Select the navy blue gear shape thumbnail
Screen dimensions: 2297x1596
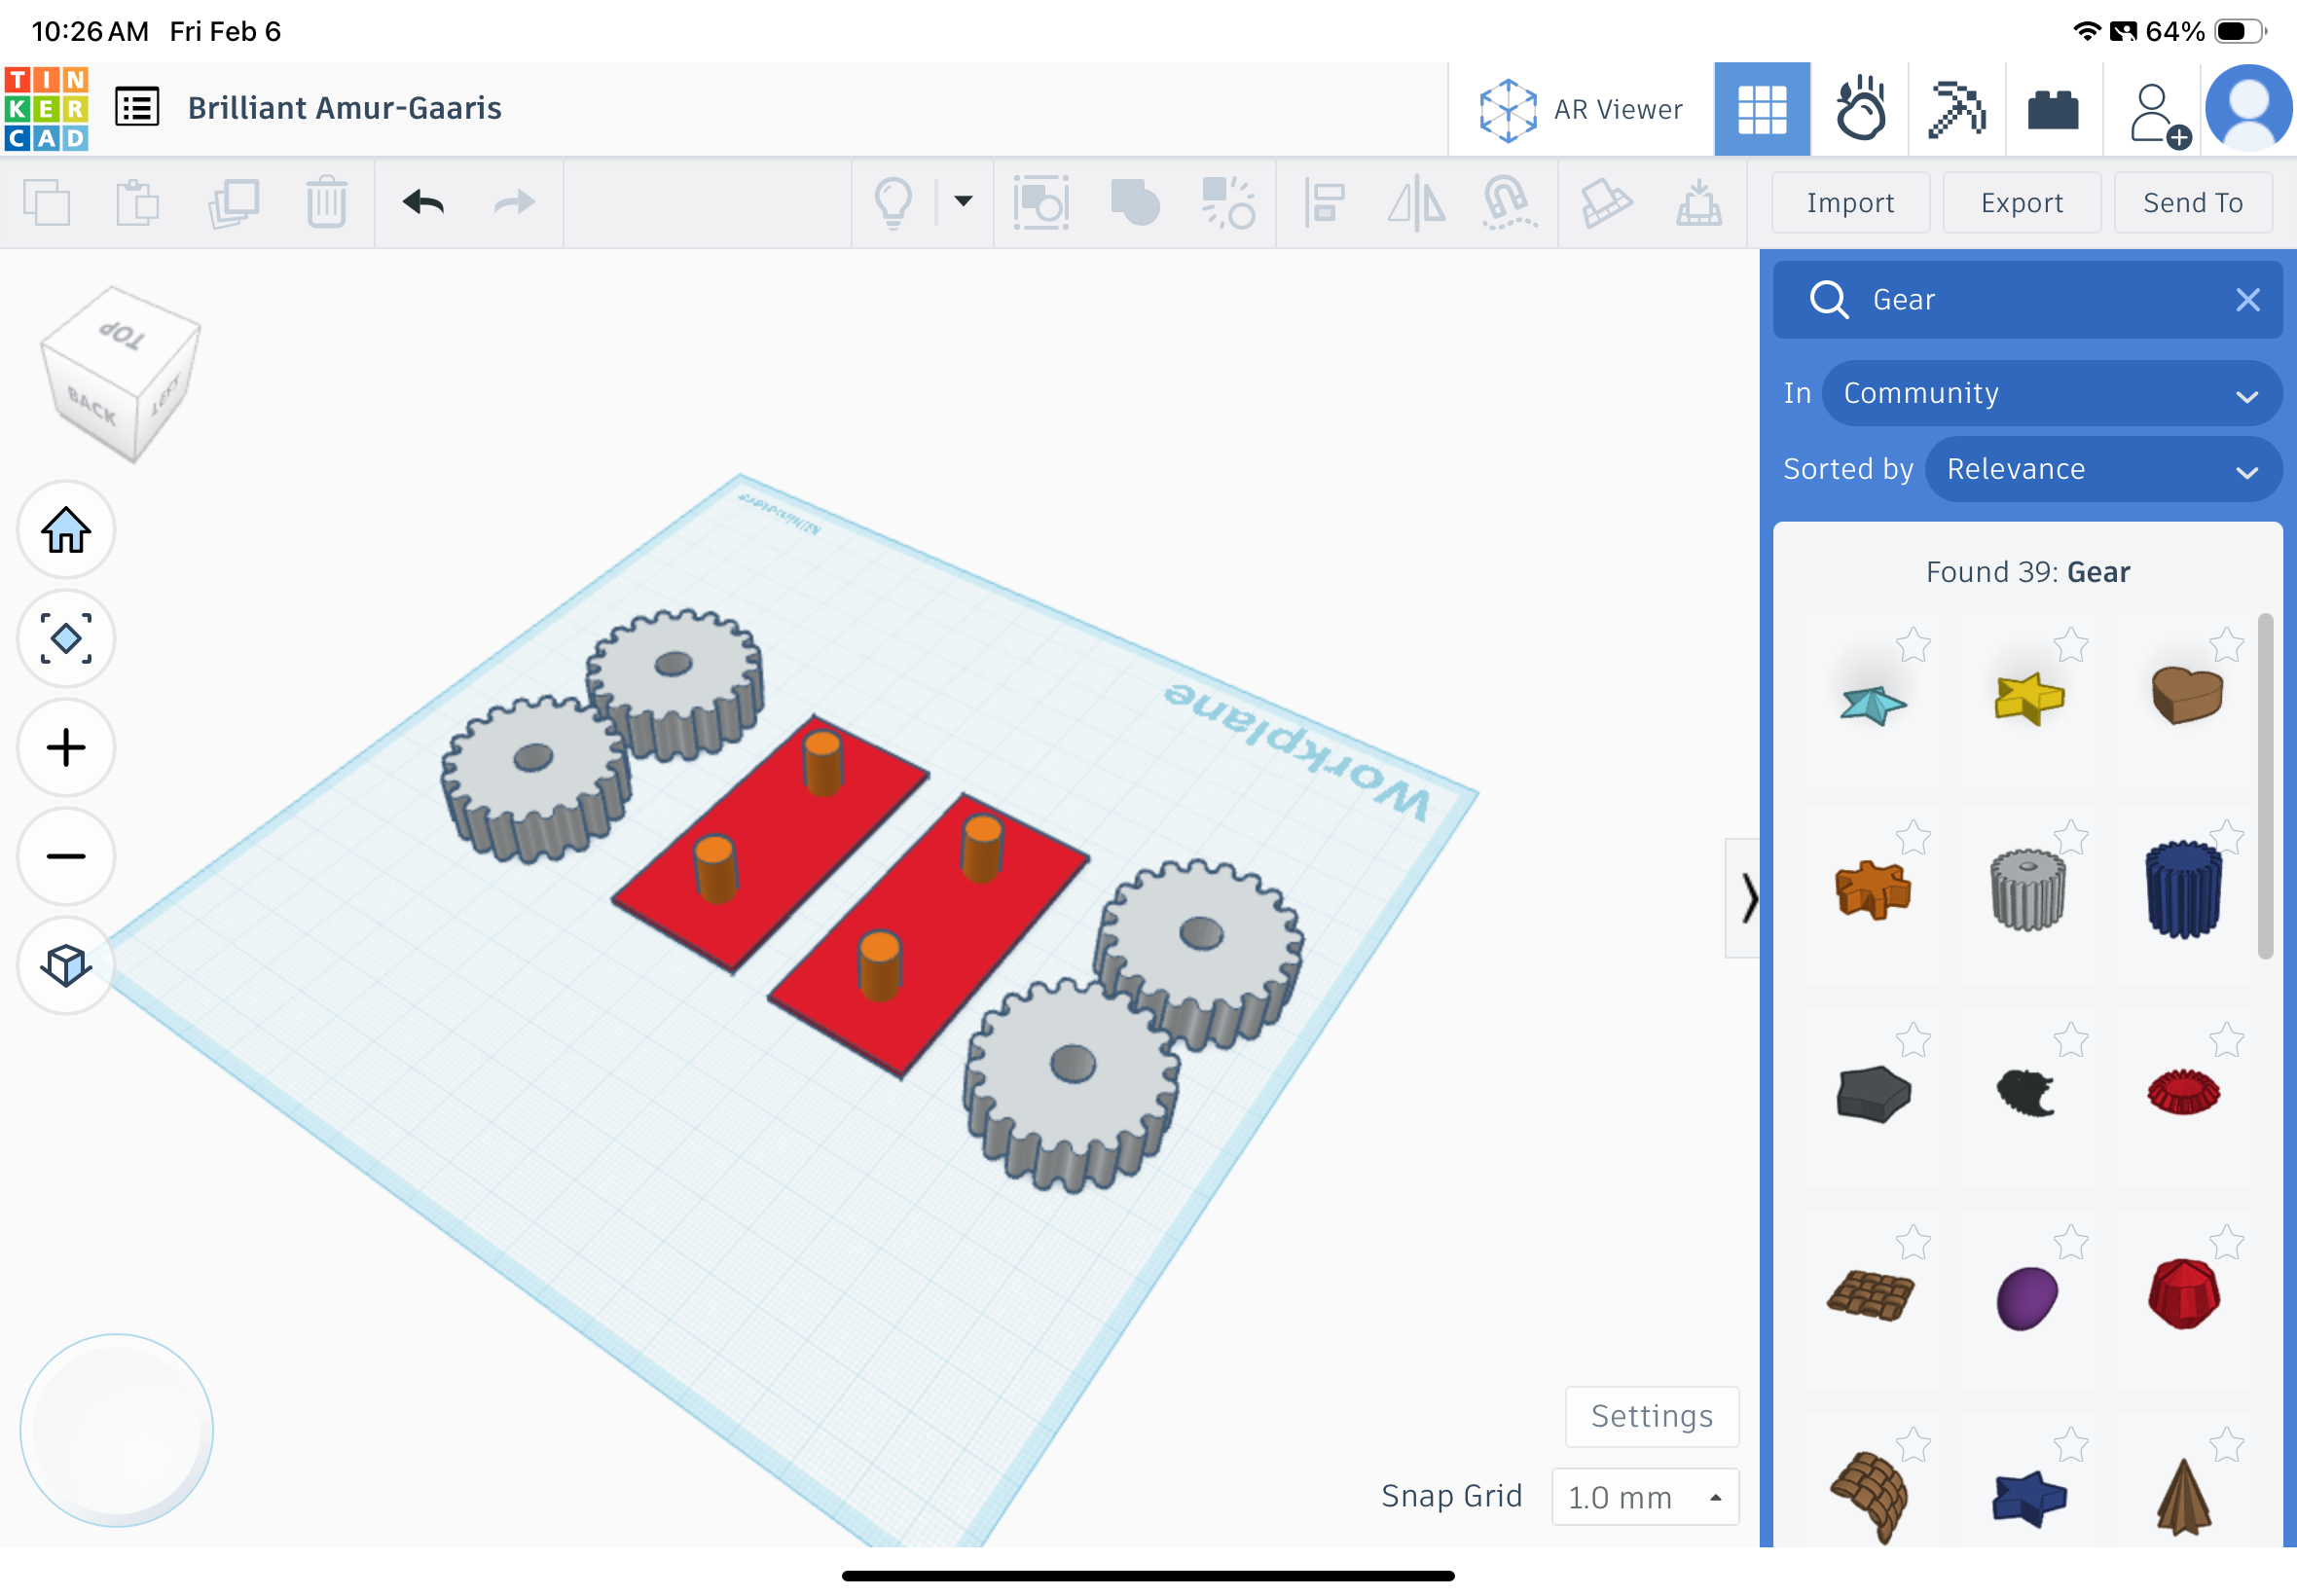click(x=2184, y=890)
